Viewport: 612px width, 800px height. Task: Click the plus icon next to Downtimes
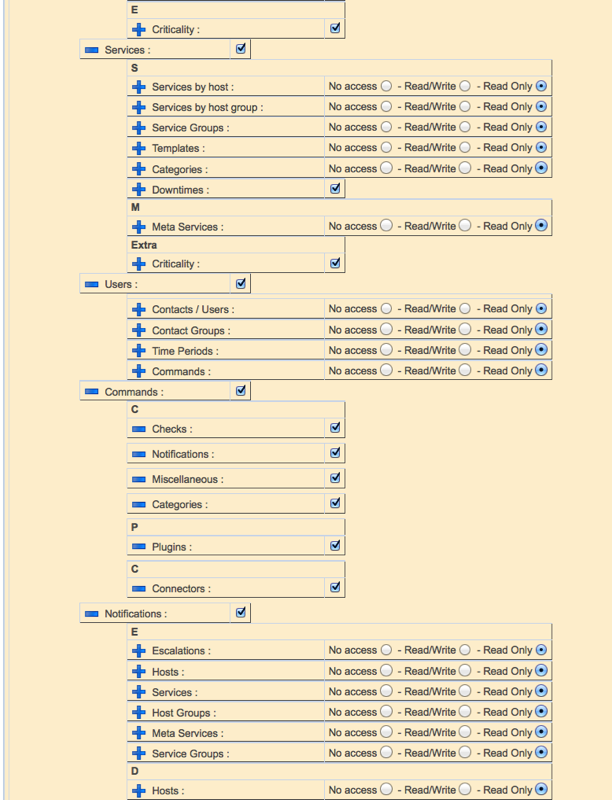point(139,189)
